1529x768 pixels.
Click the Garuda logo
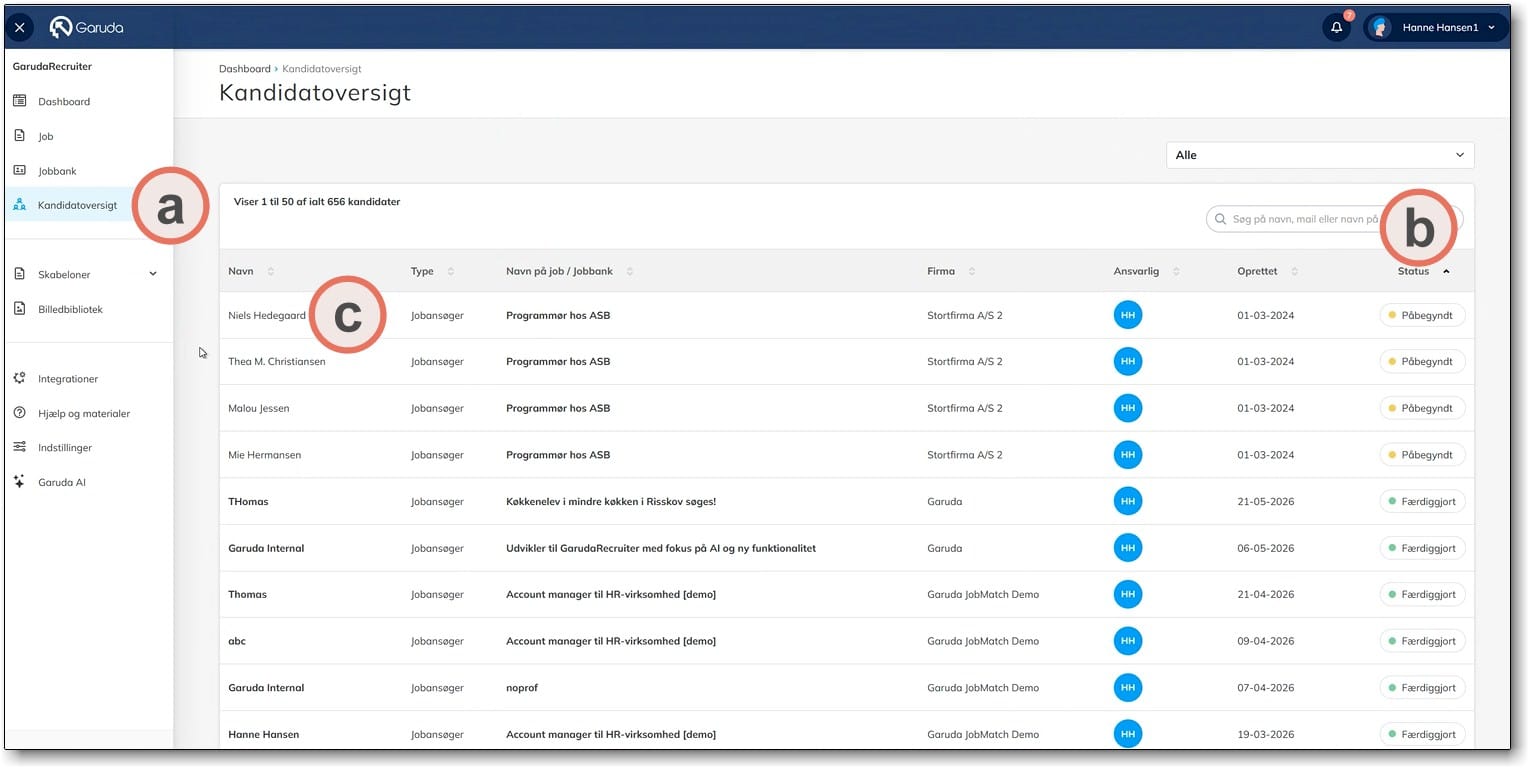pyautogui.click(x=87, y=28)
